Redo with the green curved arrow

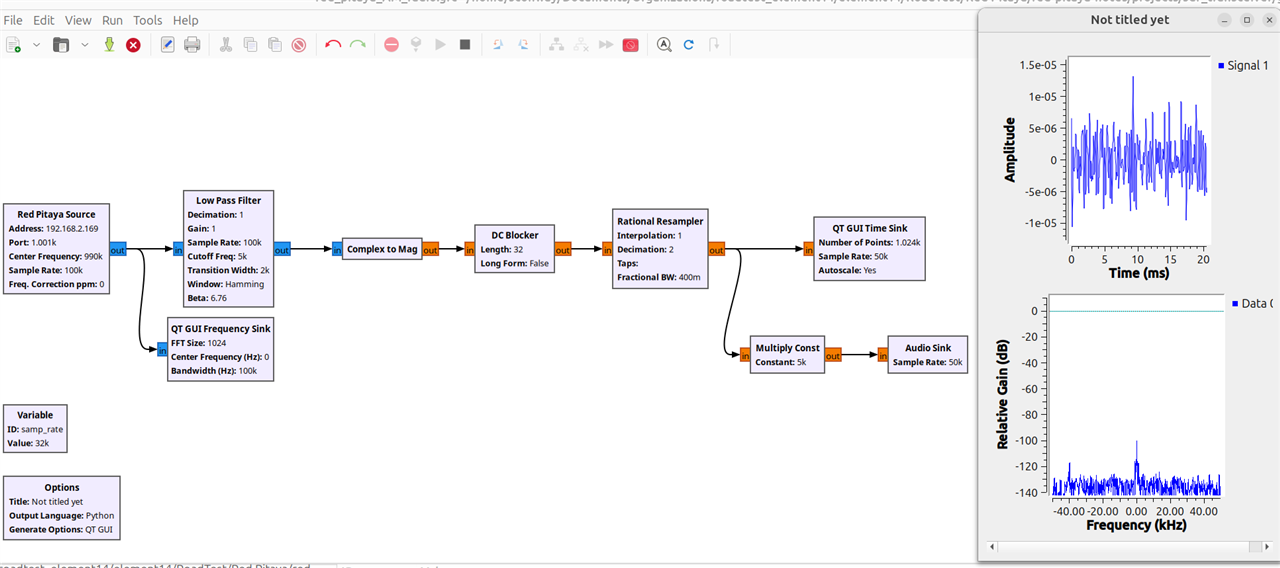tap(357, 45)
